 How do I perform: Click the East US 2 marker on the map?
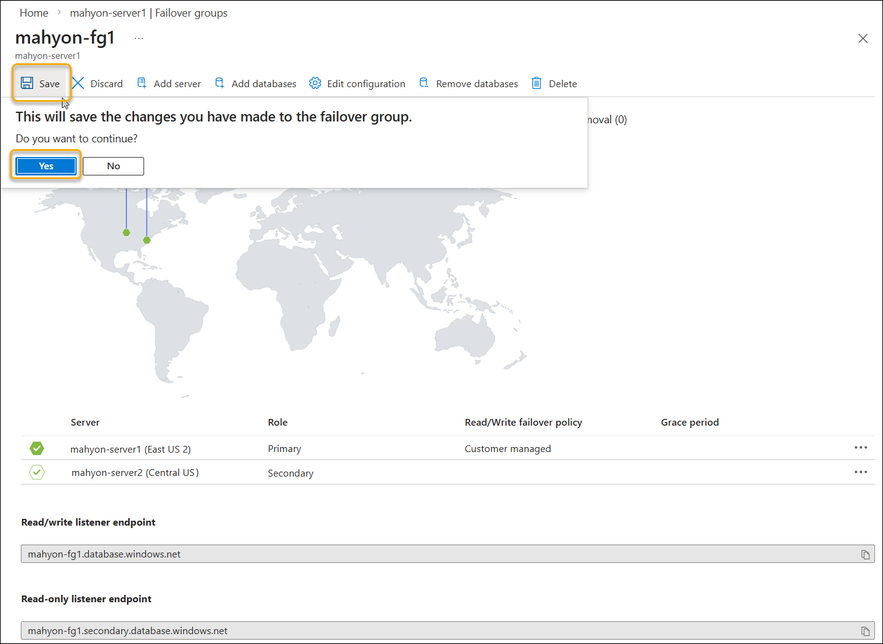(x=147, y=240)
